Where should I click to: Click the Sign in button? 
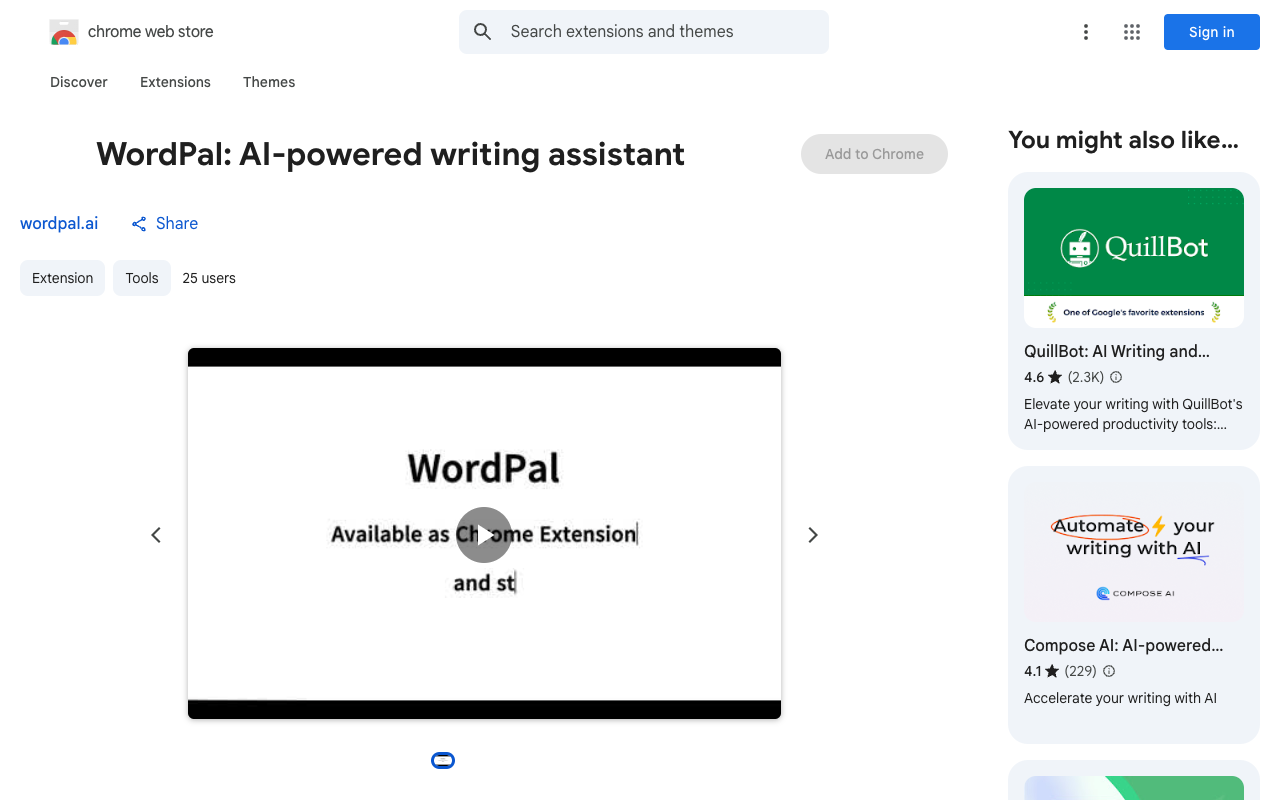(1212, 32)
